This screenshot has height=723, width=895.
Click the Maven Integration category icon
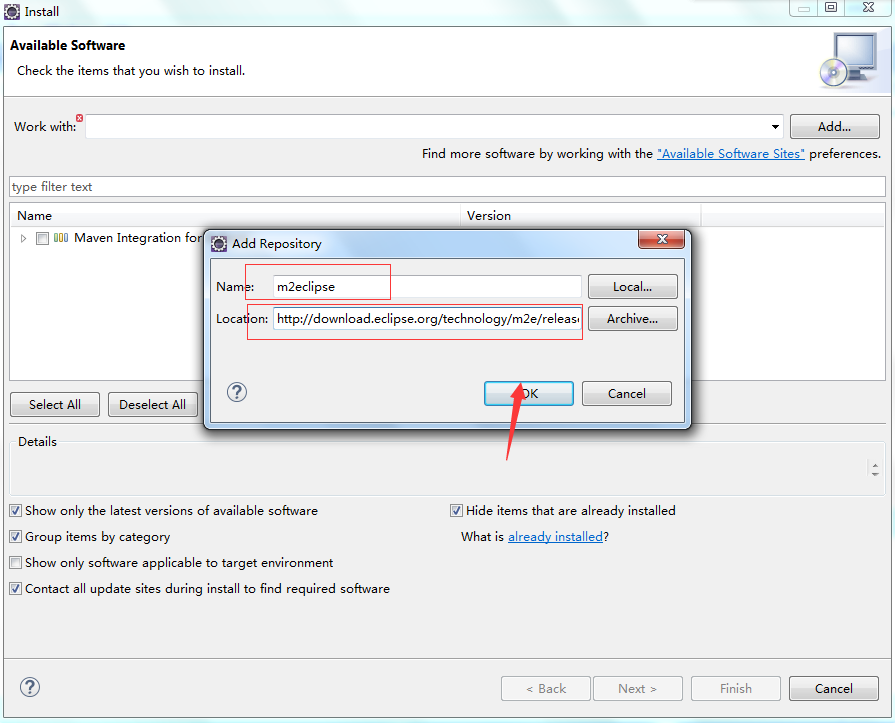[61, 238]
